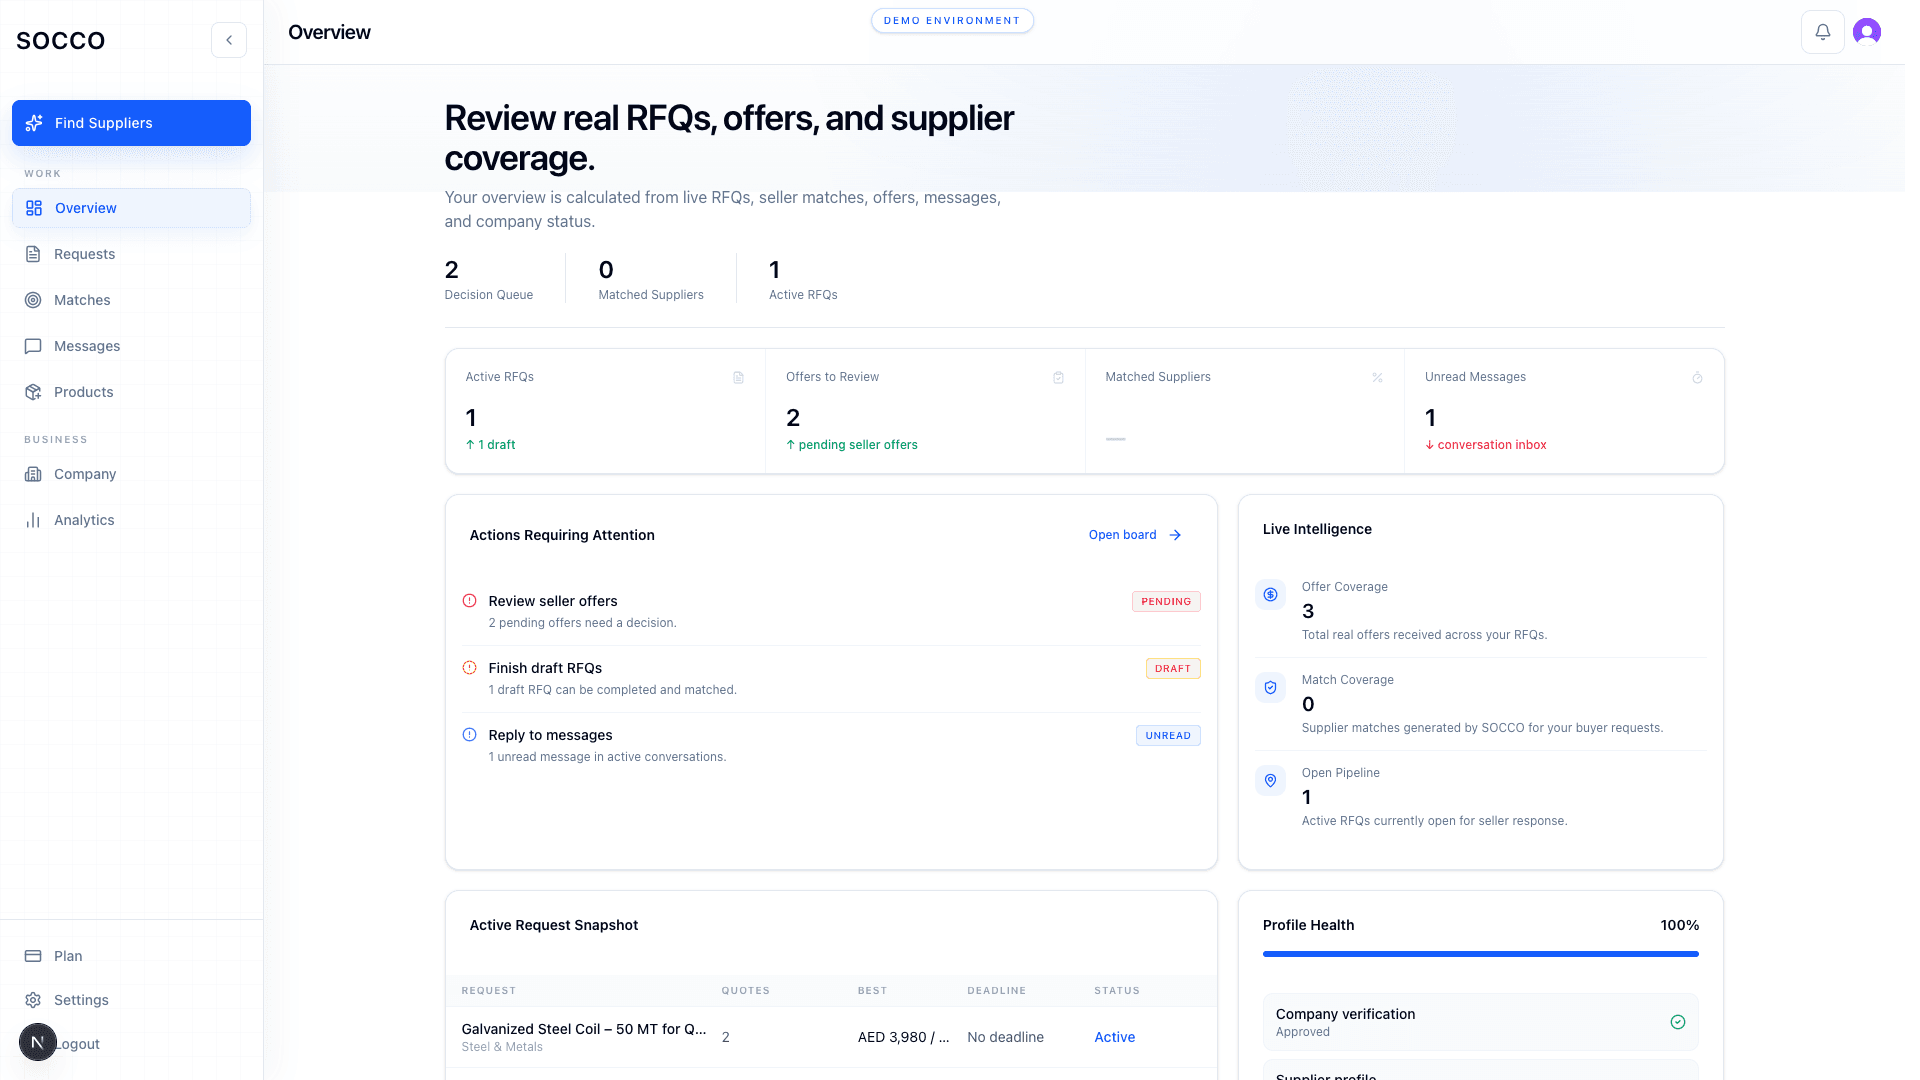1920x1080 pixels.
Task: Open the Plan page
Action: coord(131,956)
